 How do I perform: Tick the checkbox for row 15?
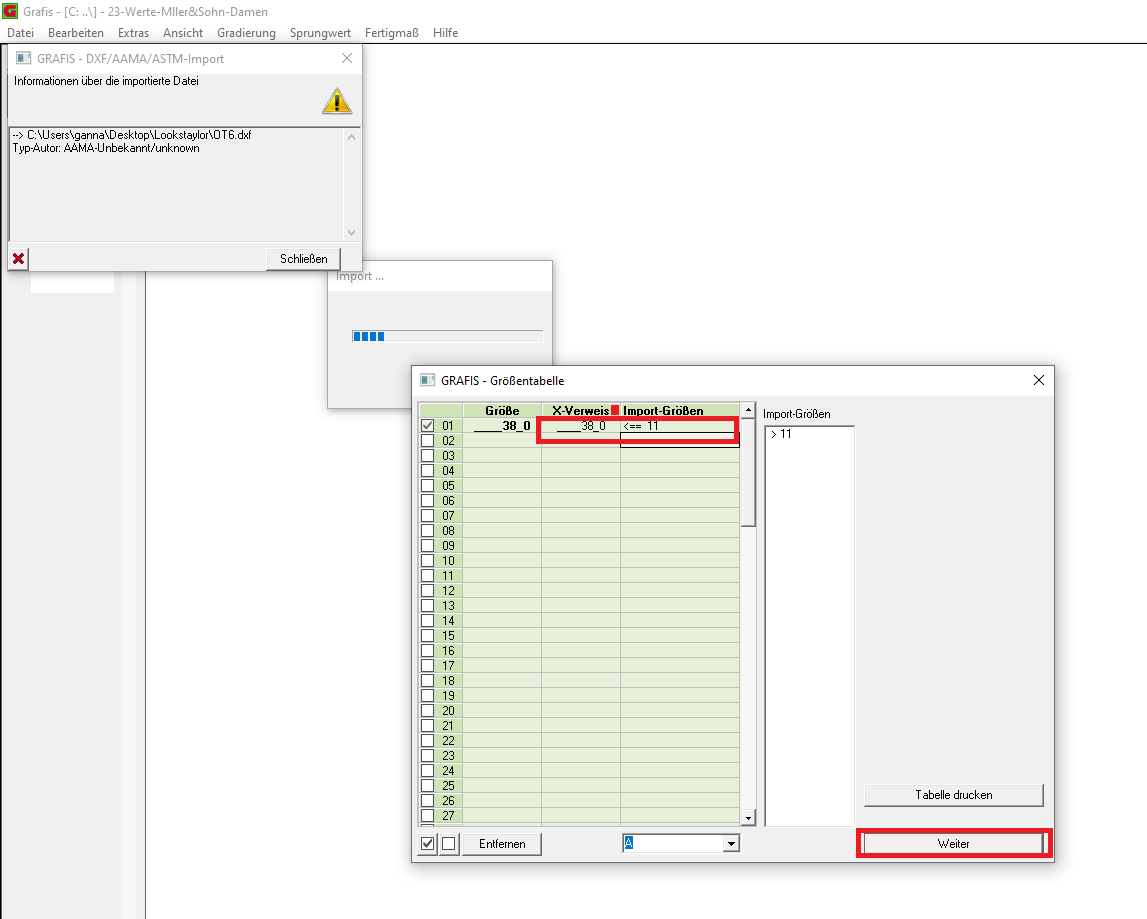[x=428, y=635]
